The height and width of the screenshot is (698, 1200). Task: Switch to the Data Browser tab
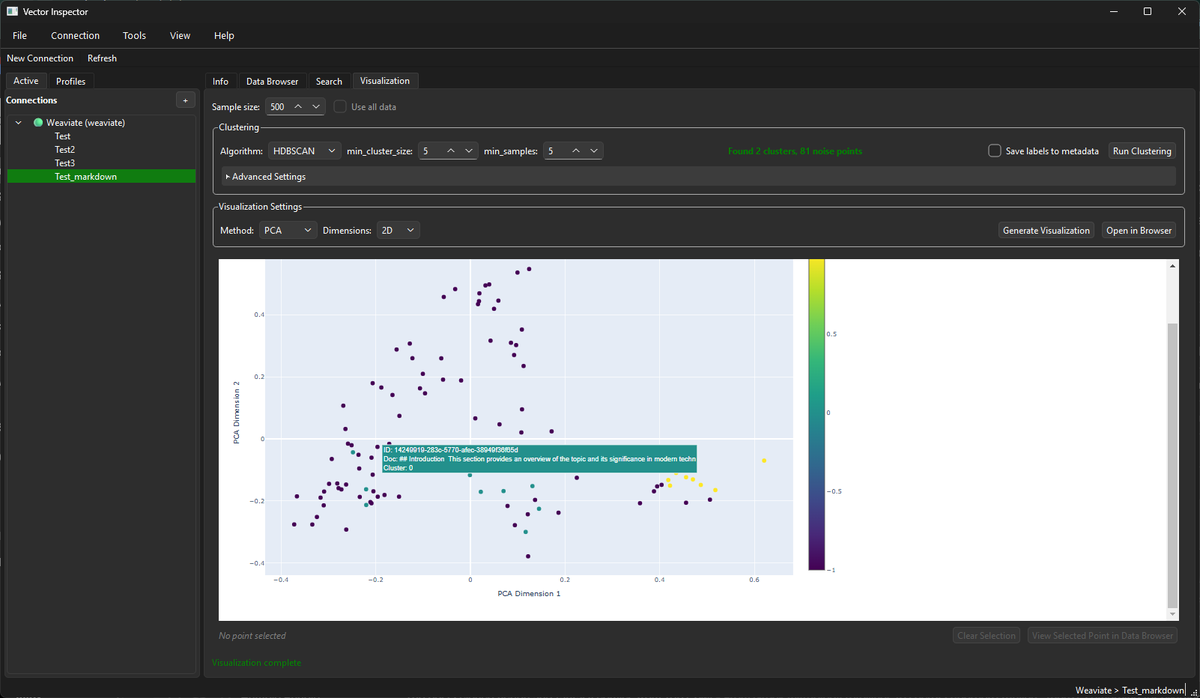272,81
